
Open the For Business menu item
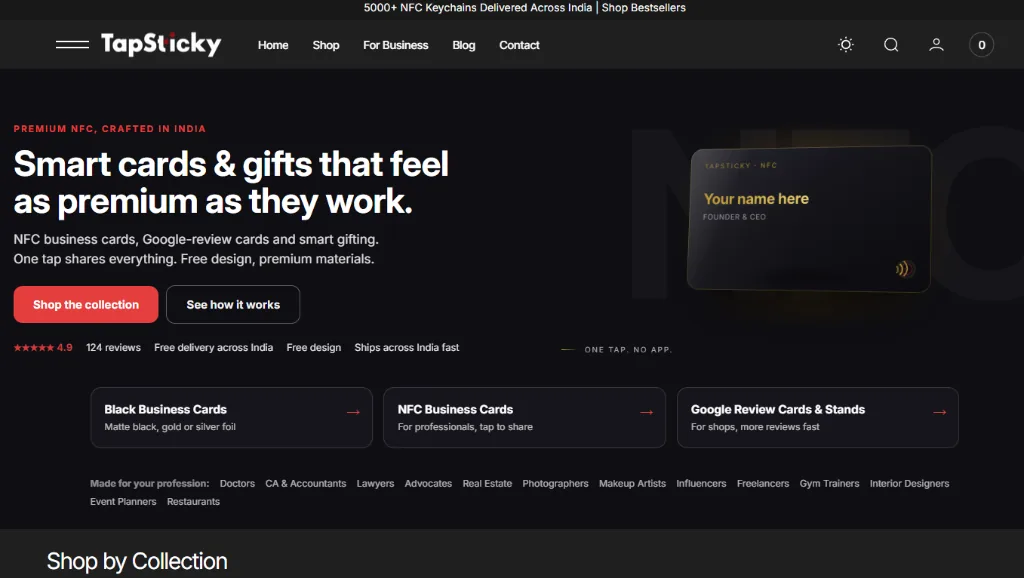(x=396, y=45)
